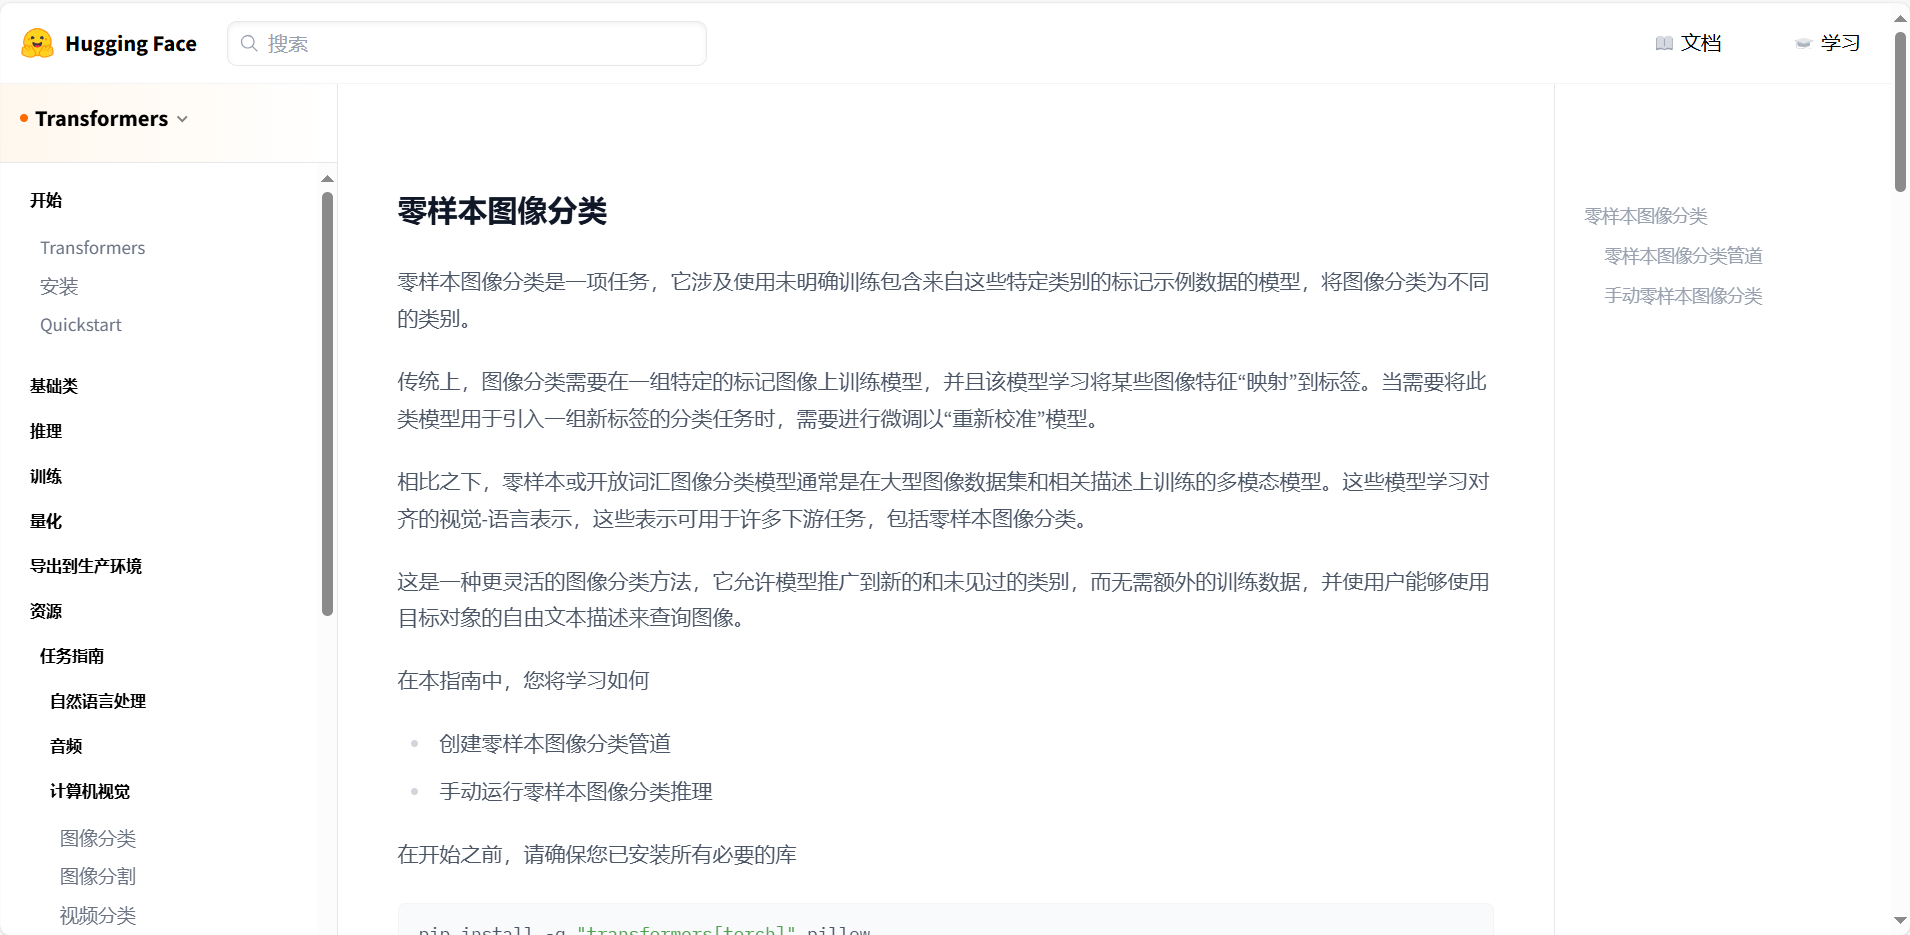This screenshot has width=1910, height=935.
Task: Select 图像分割 in the sidebar
Action: click(97, 876)
